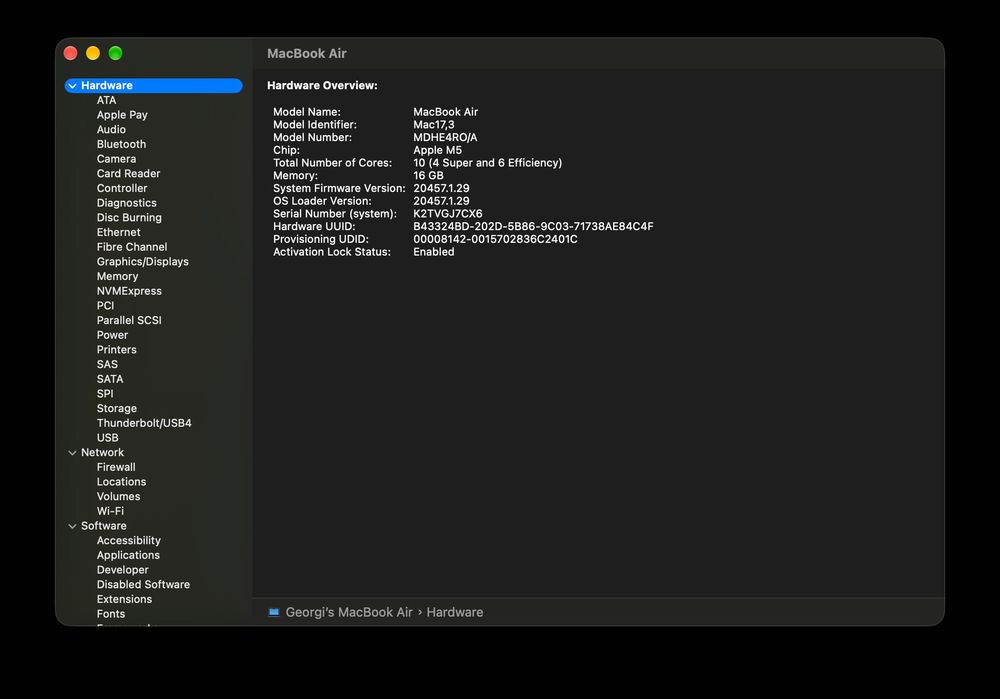Click the model number MDHE4RO/A
Viewport: 1000px width, 699px height.
tap(445, 137)
